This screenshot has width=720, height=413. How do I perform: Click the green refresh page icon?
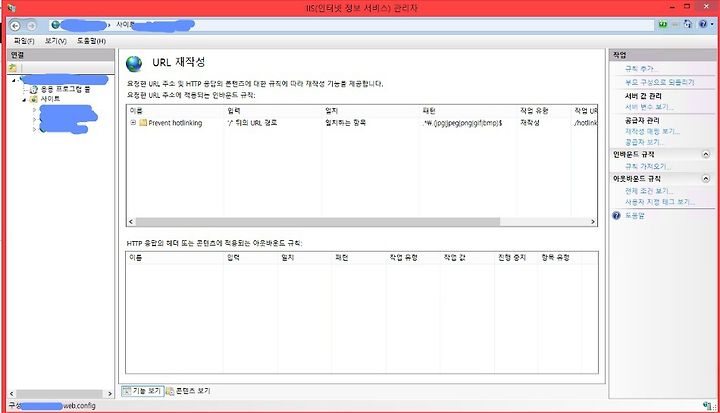[x=663, y=24]
